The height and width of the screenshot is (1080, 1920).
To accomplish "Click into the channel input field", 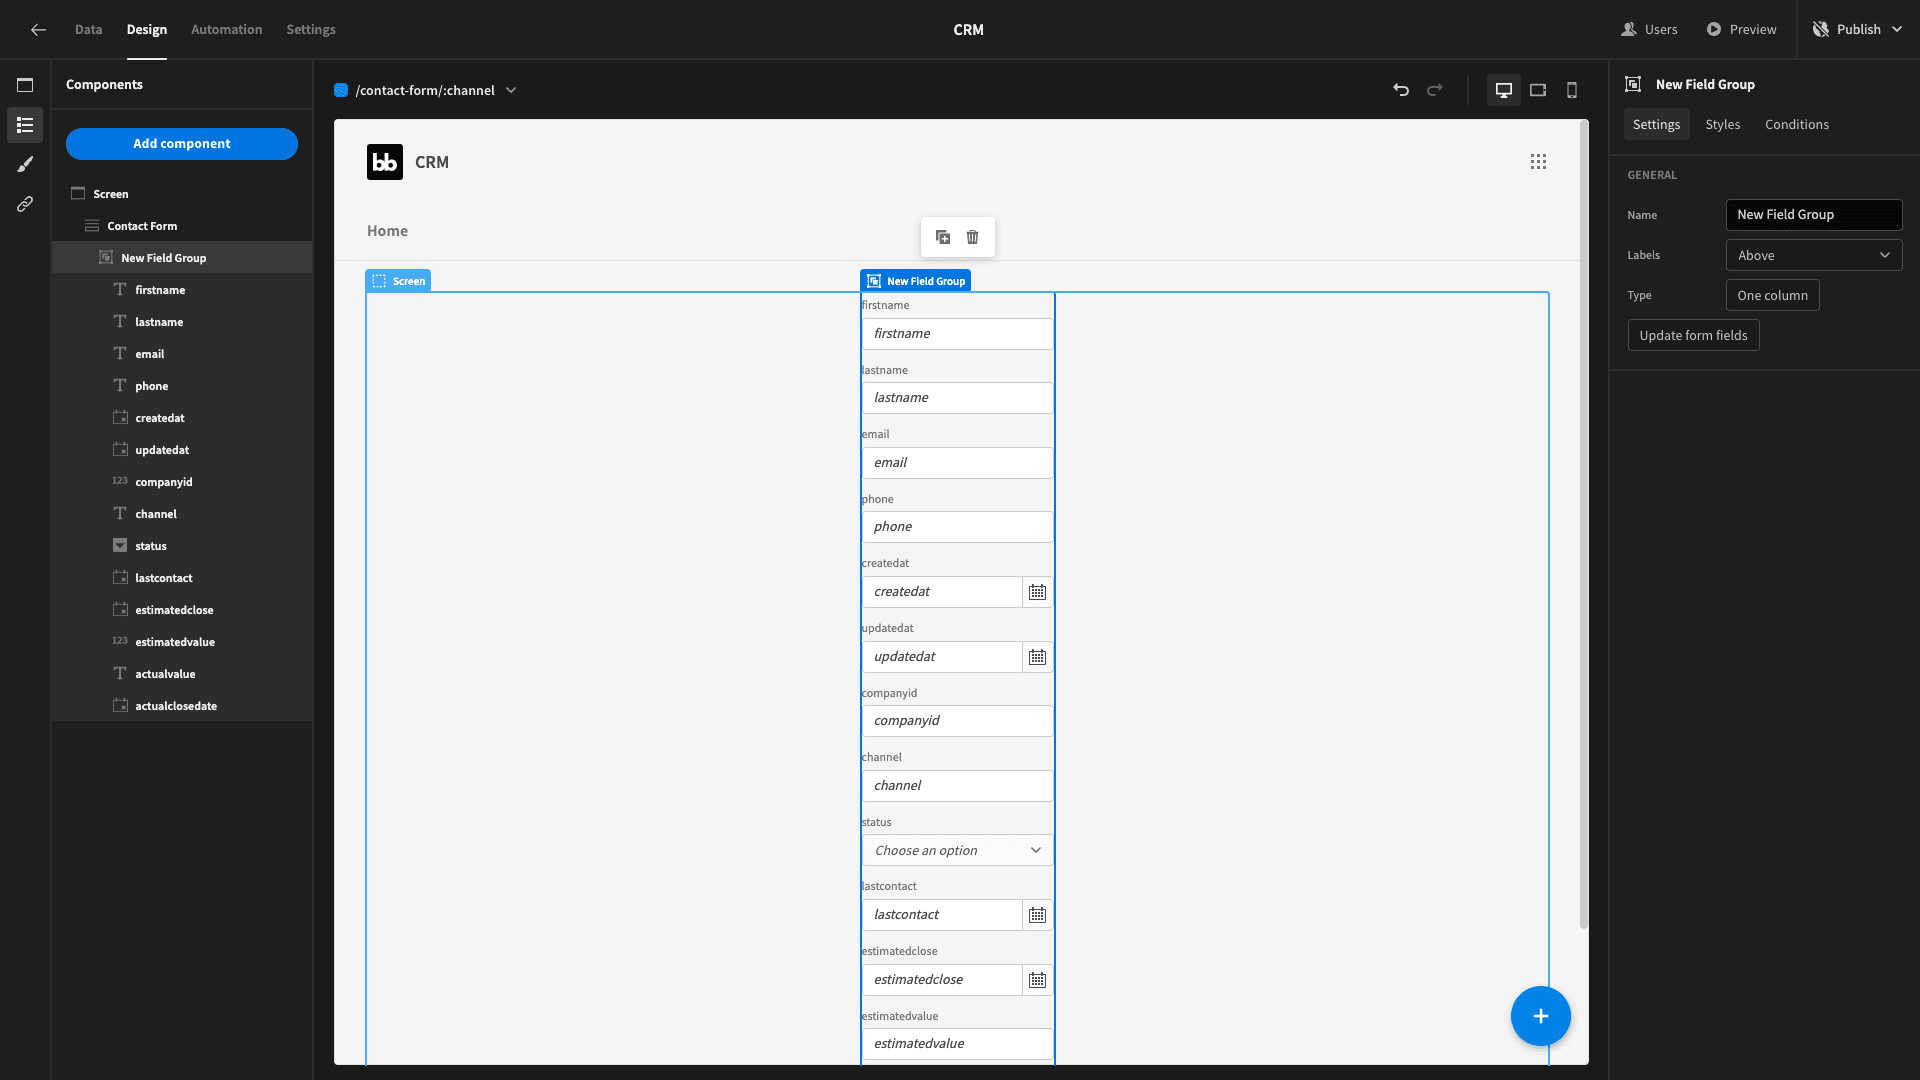I will (957, 786).
